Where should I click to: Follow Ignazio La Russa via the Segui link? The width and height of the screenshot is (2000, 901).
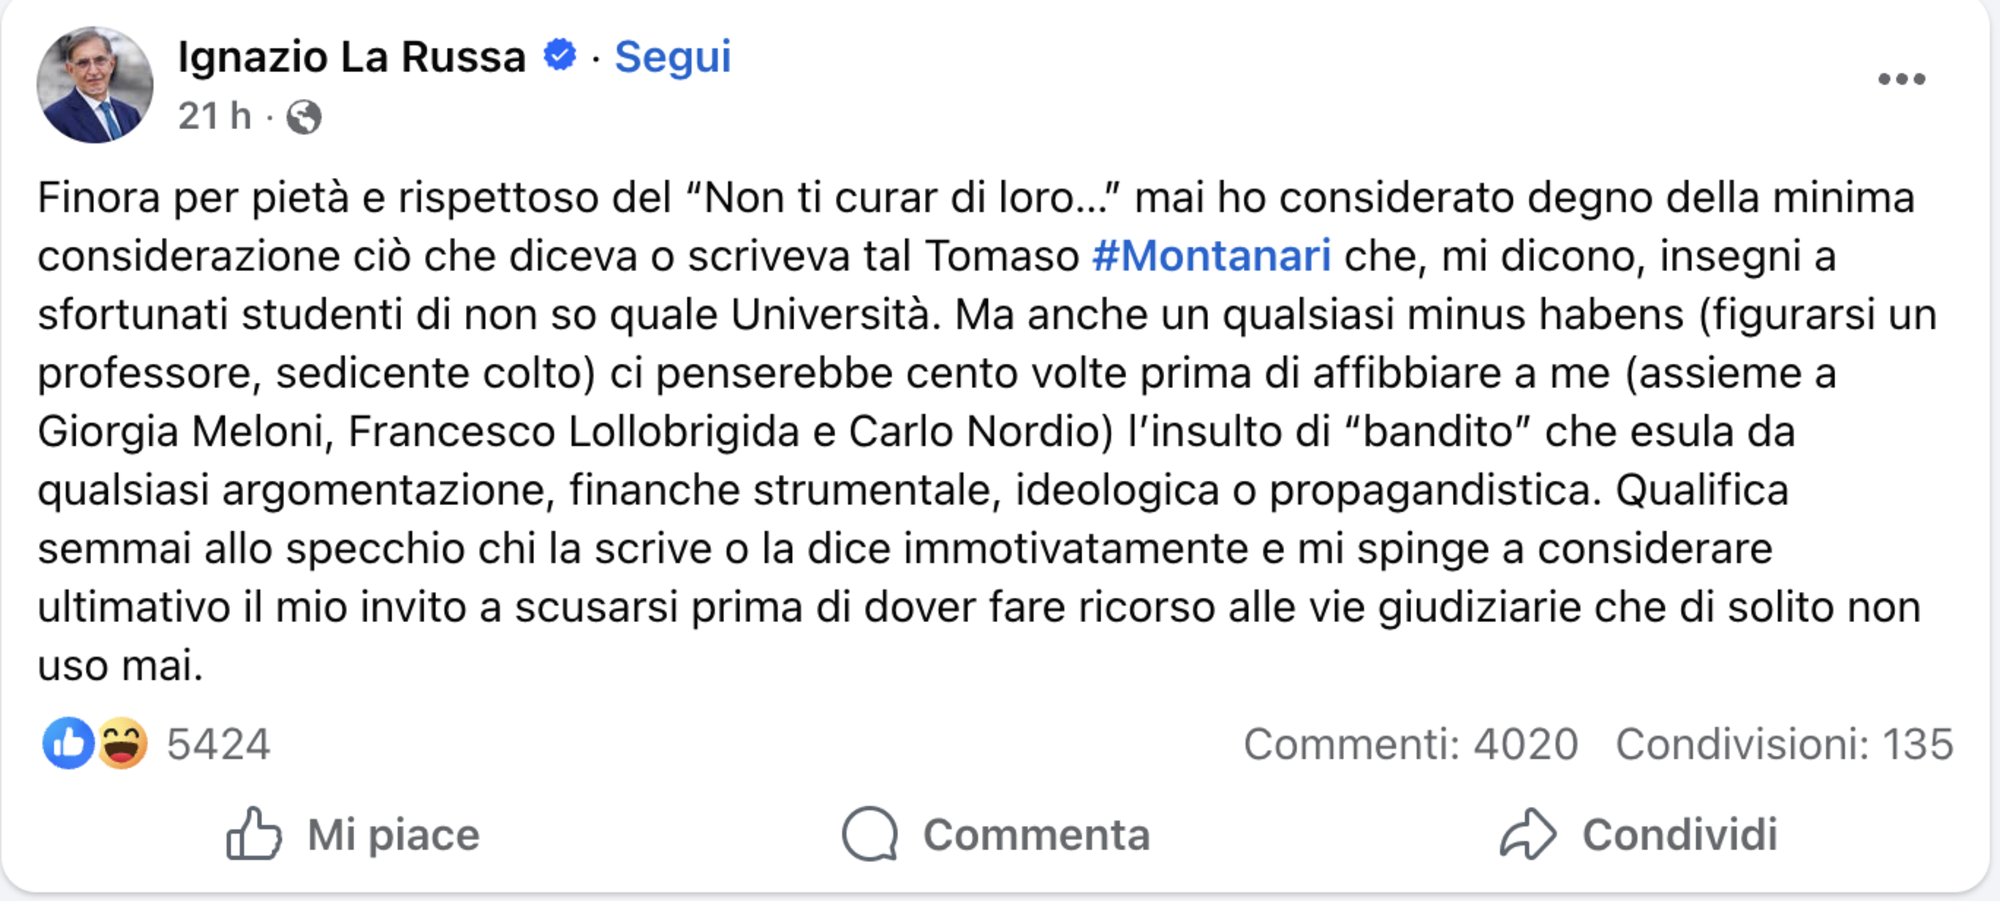point(672,57)
